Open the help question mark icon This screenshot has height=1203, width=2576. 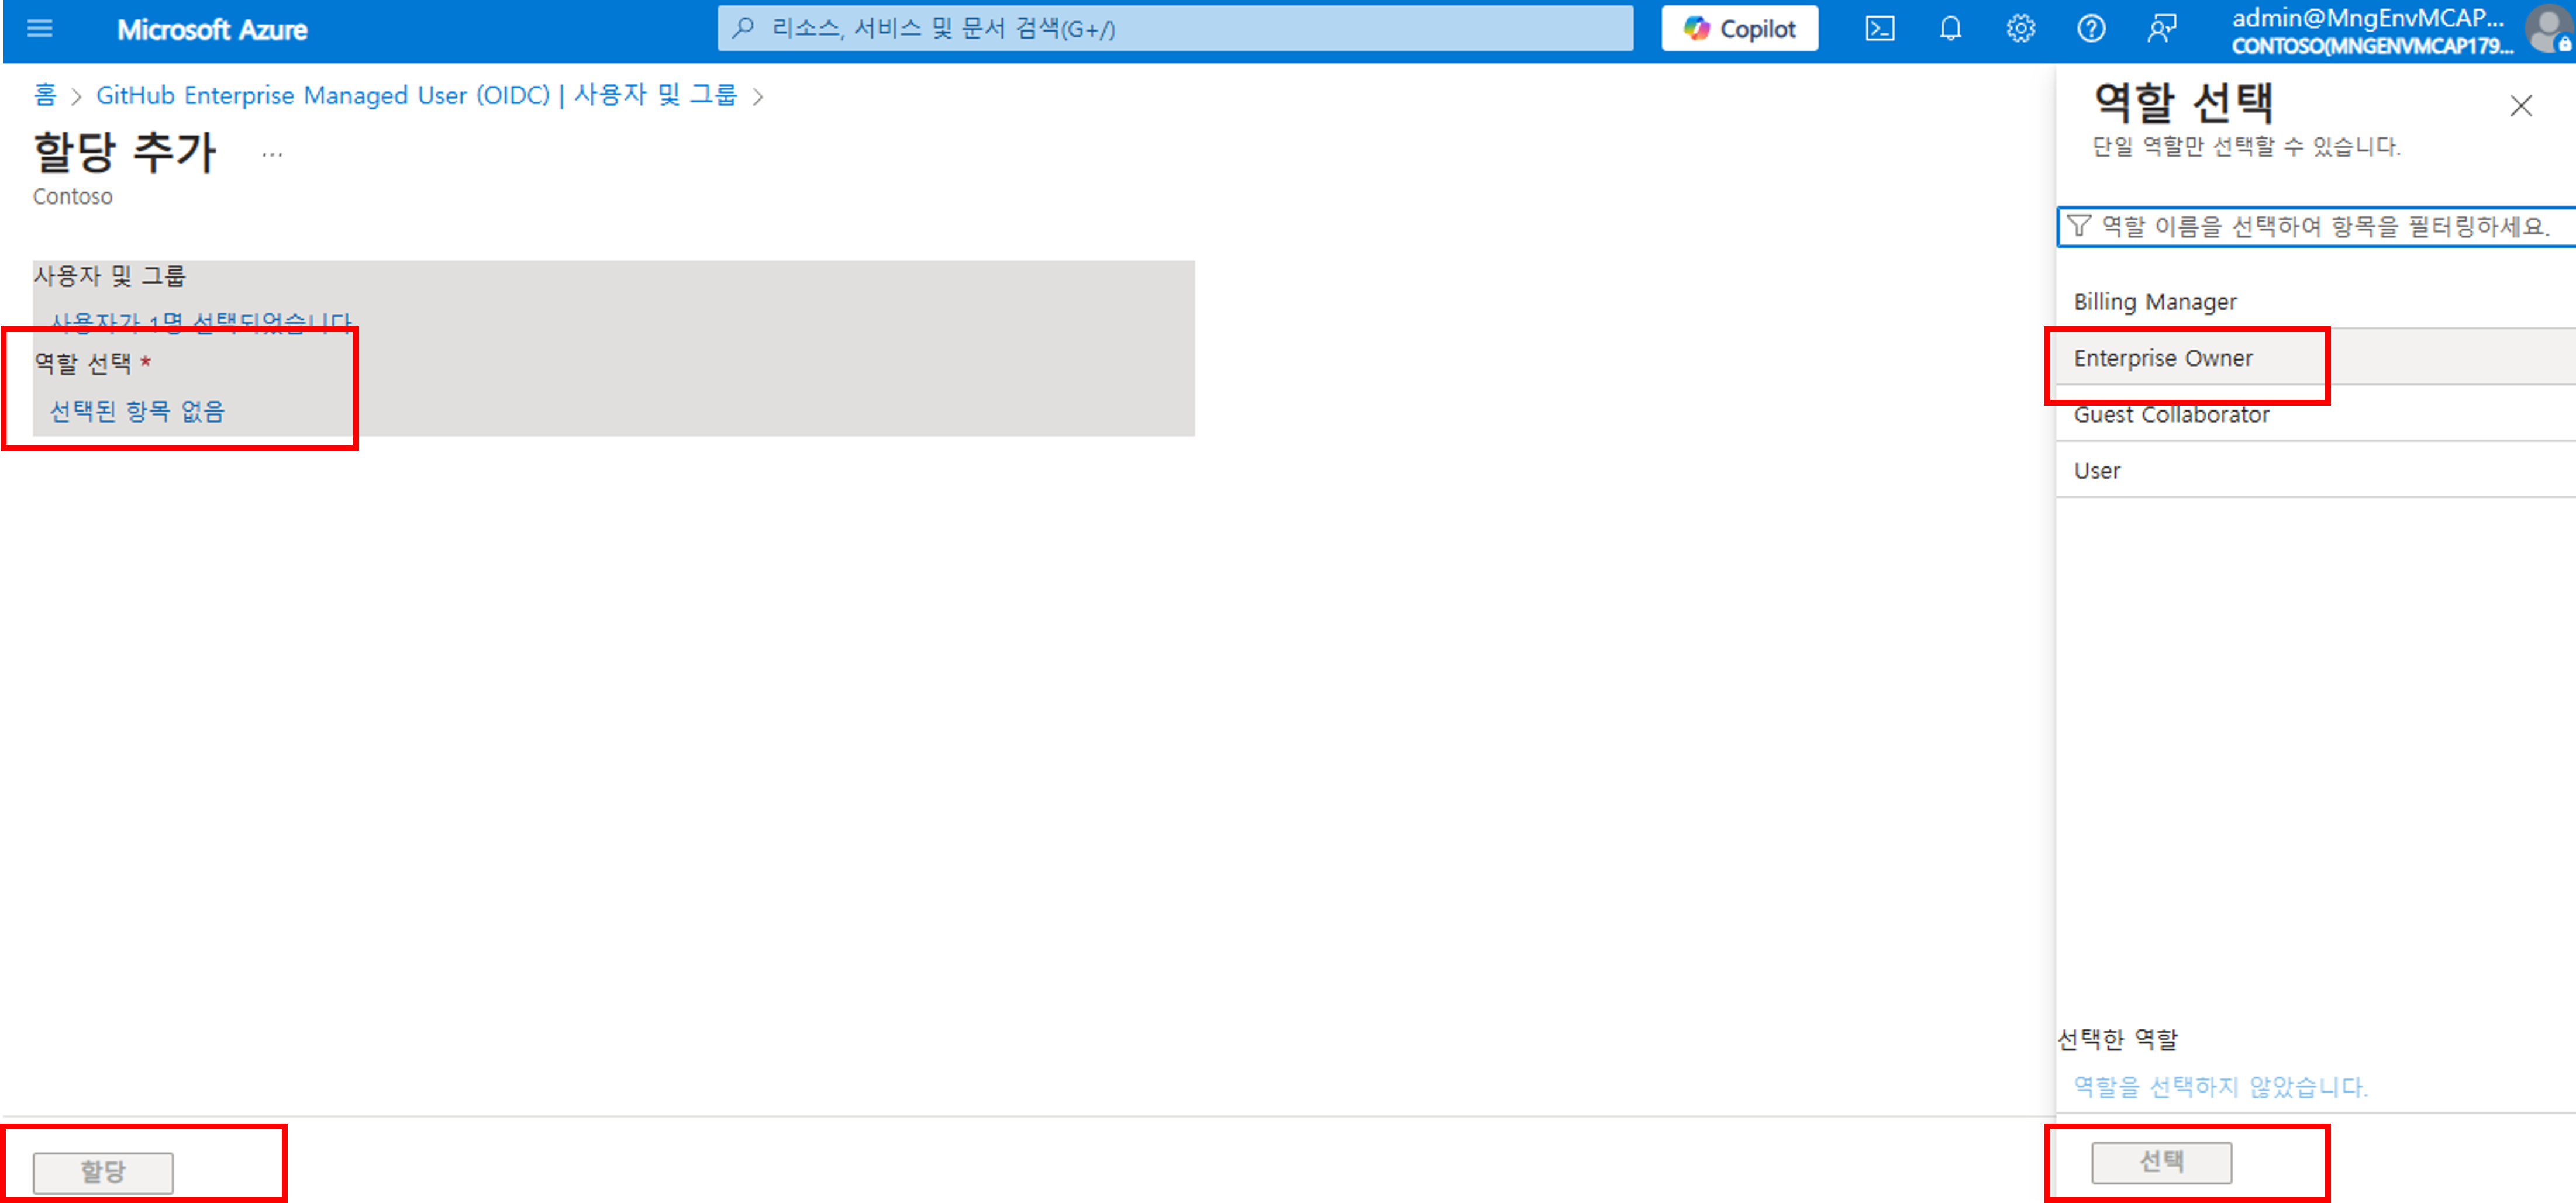click(x=2090, y=29)
